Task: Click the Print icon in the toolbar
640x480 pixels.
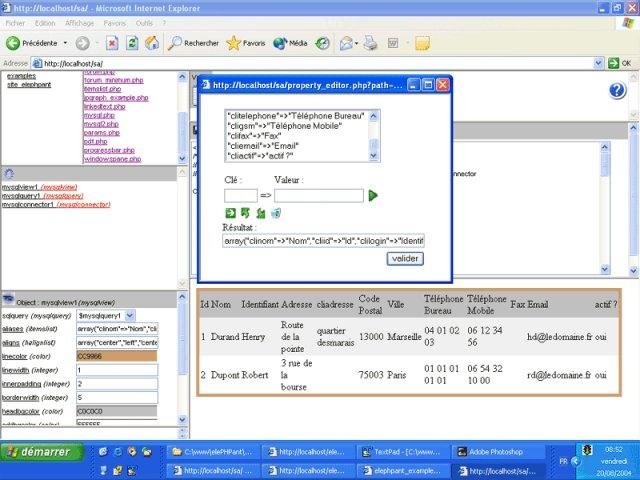Action: click(370, 43)
